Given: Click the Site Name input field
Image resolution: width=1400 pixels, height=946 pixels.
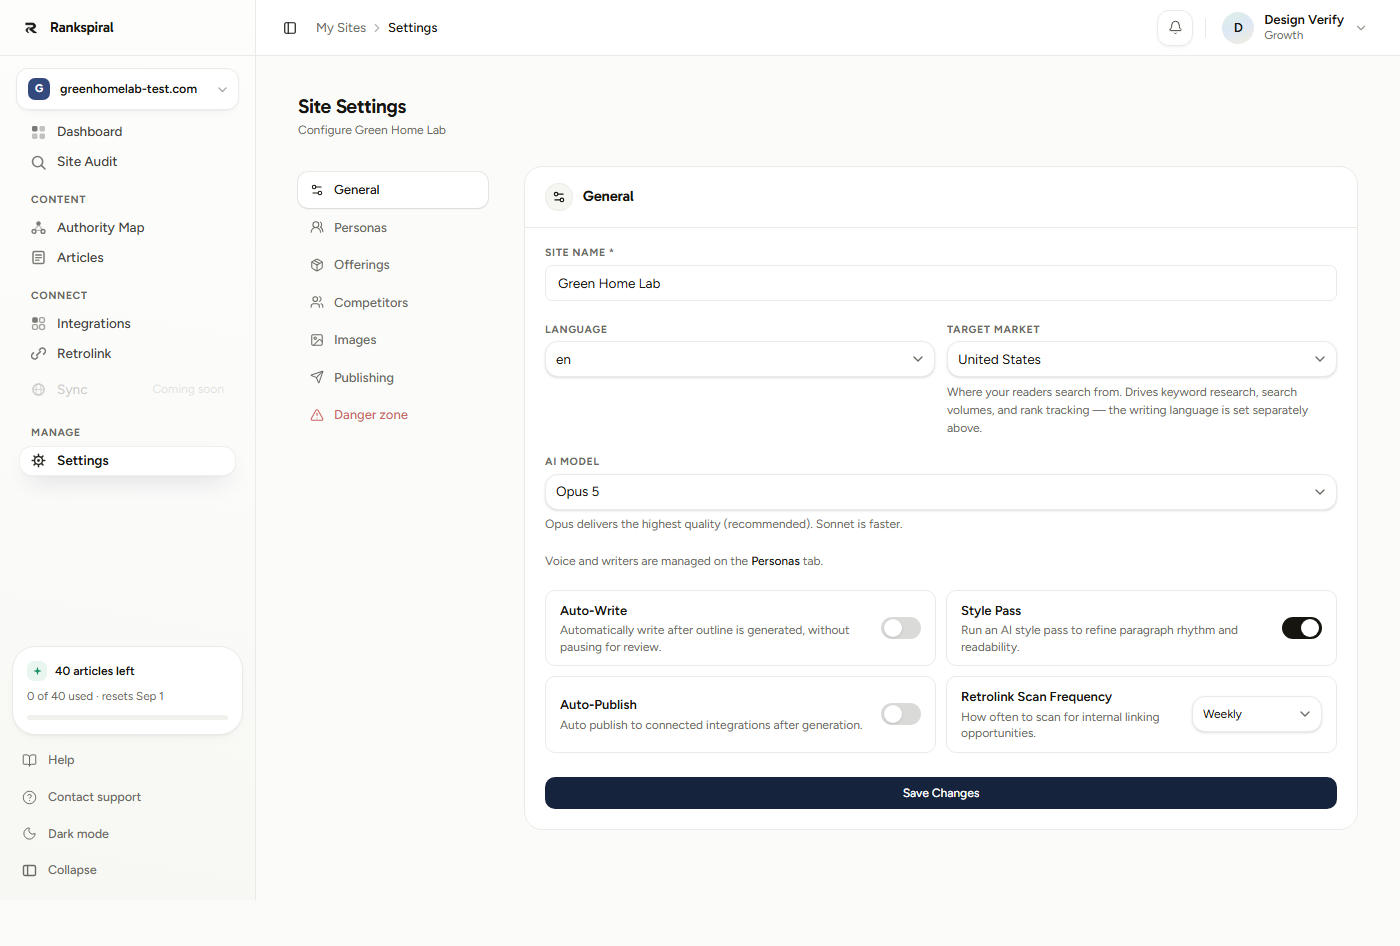Looking at the screenshot, I should (941, 283).
